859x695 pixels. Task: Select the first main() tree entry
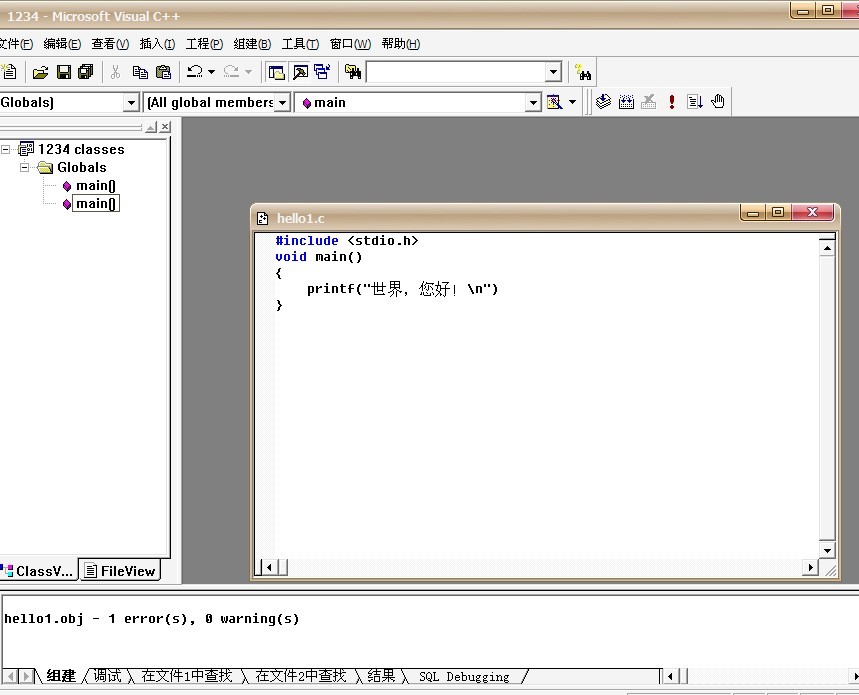[x=96, y=186]
